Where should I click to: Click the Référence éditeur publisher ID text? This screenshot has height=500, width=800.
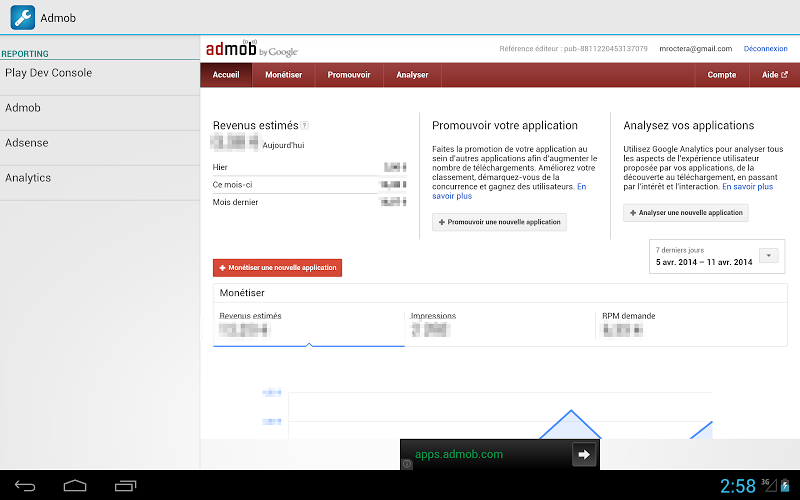click(573, 49)
